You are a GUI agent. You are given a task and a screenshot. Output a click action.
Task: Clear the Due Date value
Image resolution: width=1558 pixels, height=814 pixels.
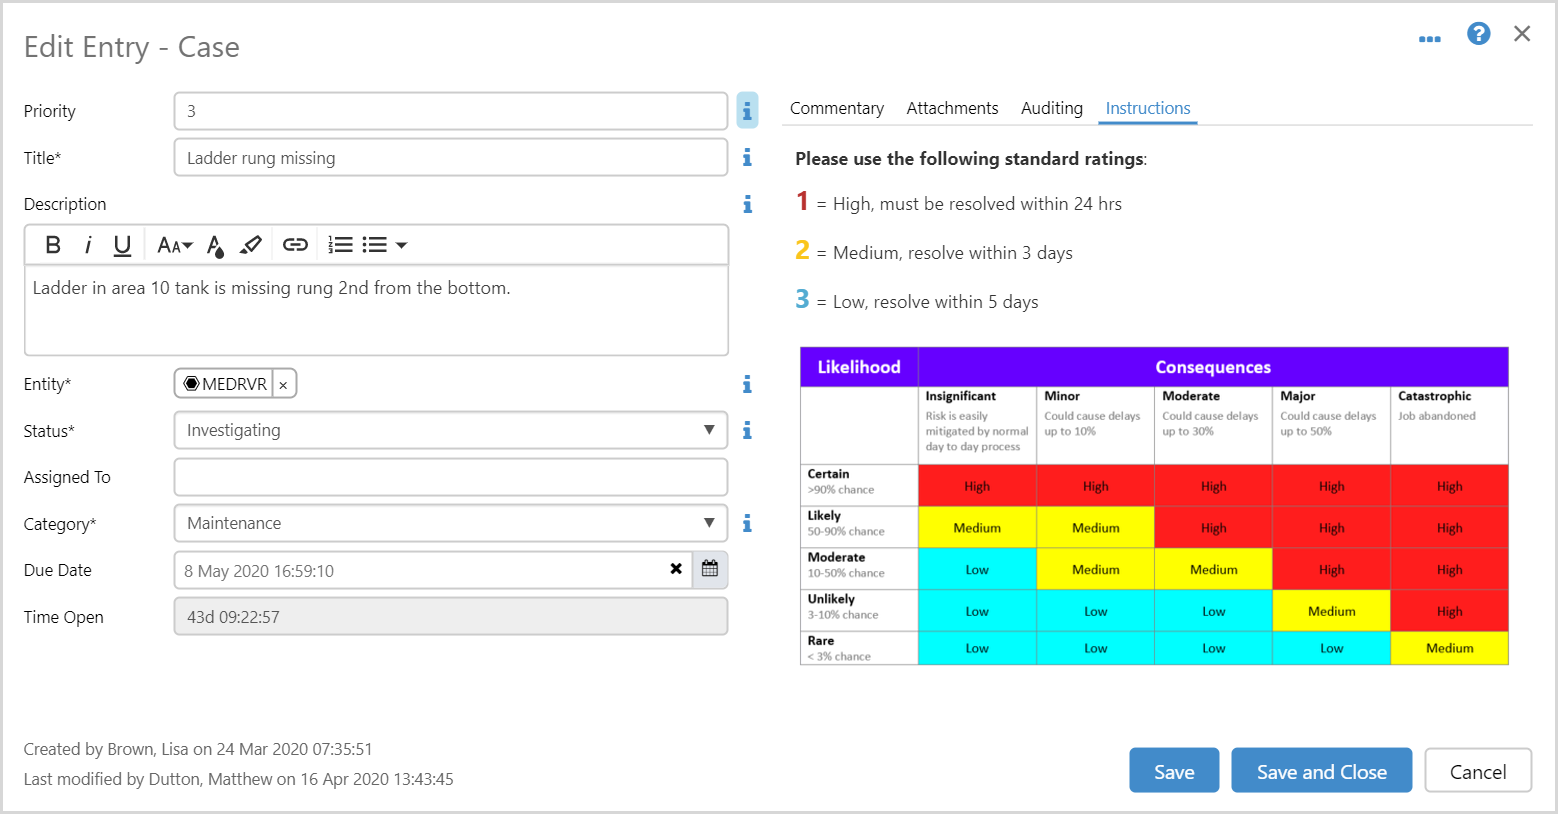(676, 569)
